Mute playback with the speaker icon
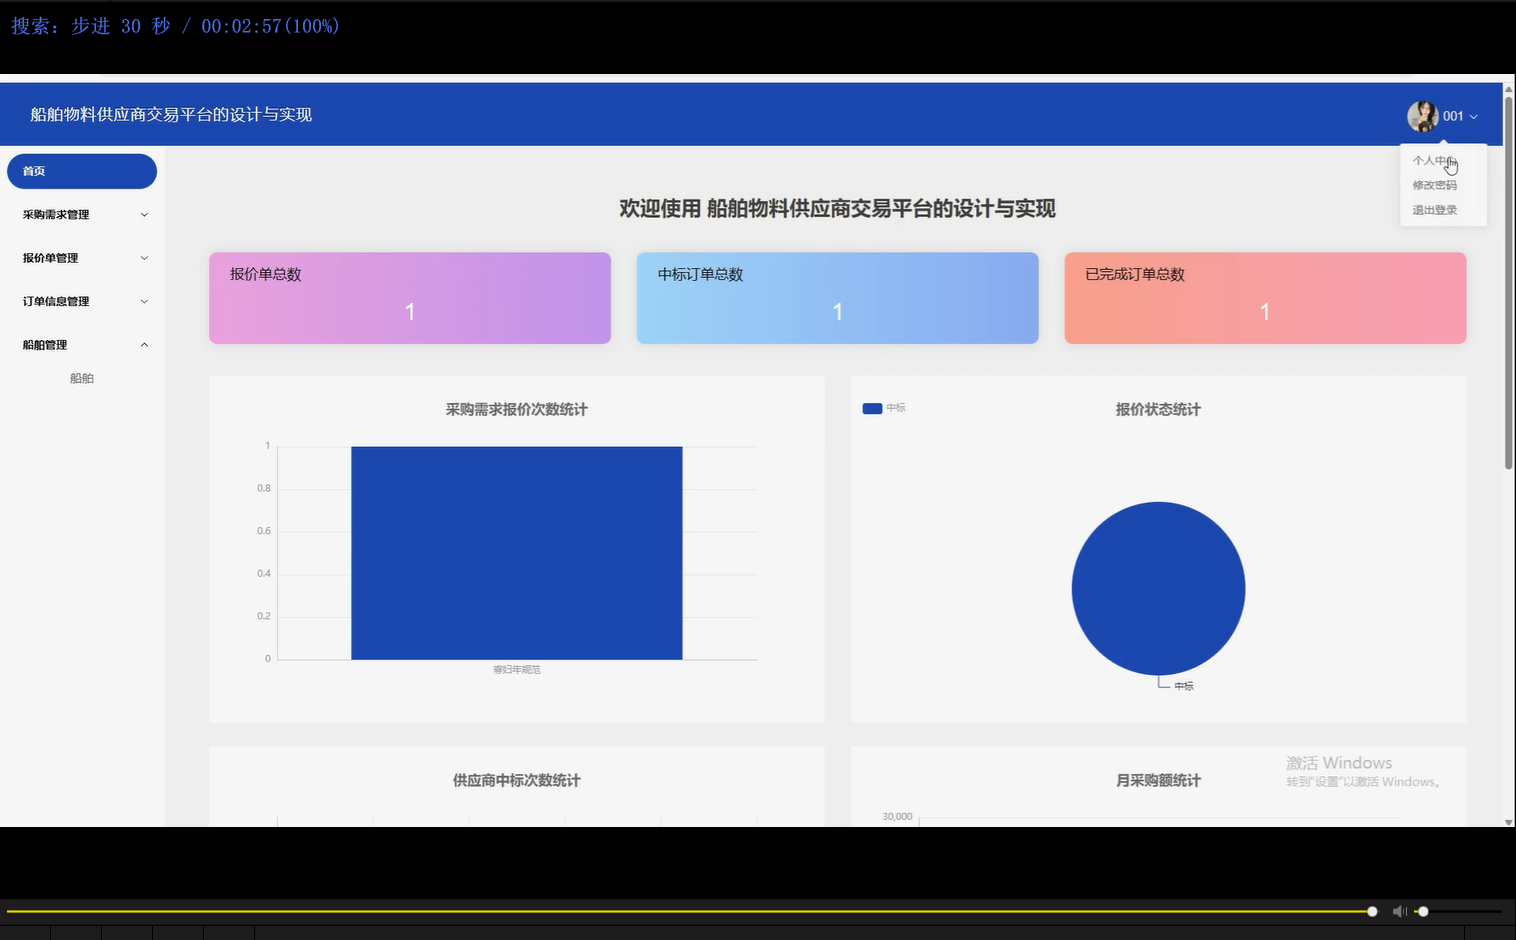 point(1398,911)
